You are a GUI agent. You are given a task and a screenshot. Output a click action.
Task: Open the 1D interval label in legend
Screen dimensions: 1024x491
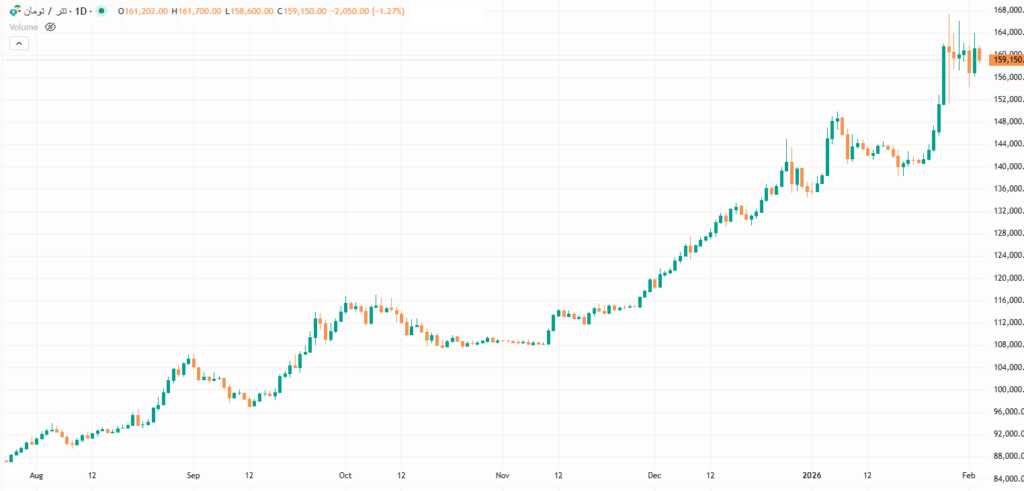82,12
